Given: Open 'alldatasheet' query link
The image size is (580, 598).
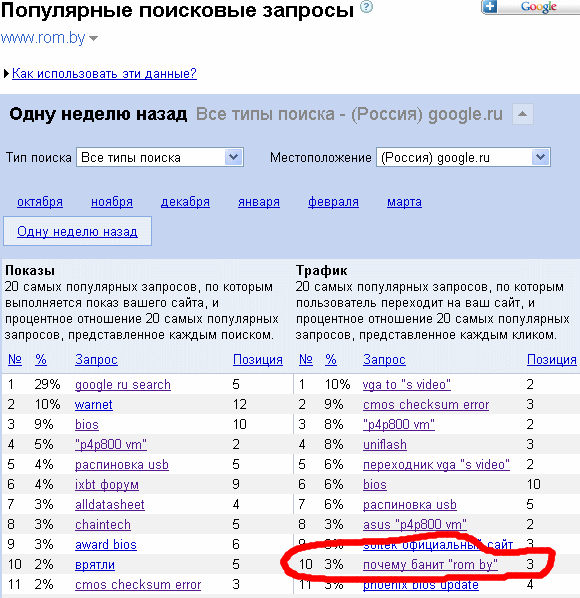Looking at the screenshot, I should (x=110, y=505).
